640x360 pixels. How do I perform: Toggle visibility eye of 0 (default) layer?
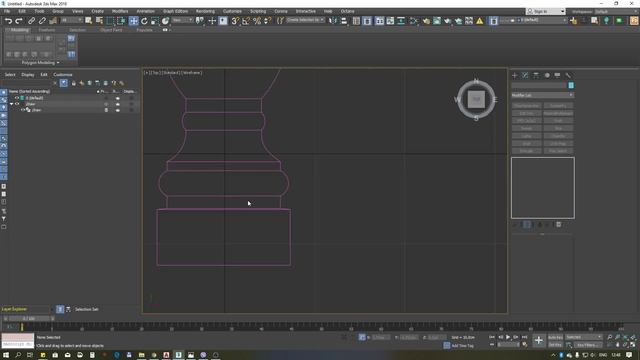[x=17, y=98]
